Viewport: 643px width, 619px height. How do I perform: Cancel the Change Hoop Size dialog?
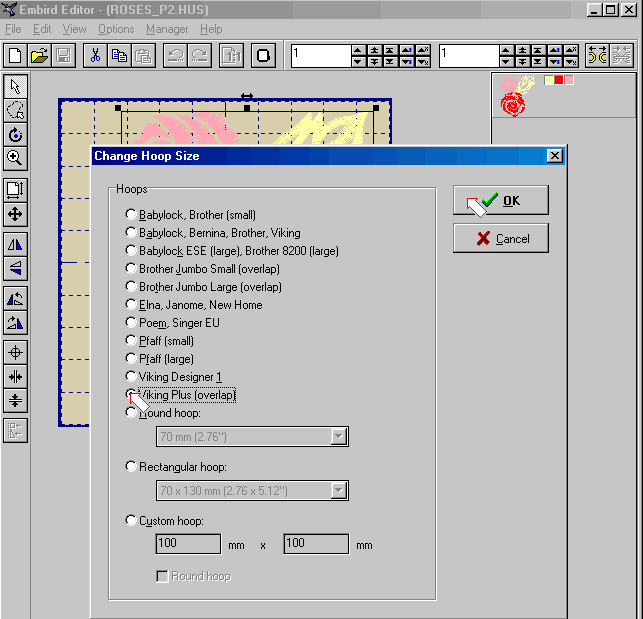[501, 238]
